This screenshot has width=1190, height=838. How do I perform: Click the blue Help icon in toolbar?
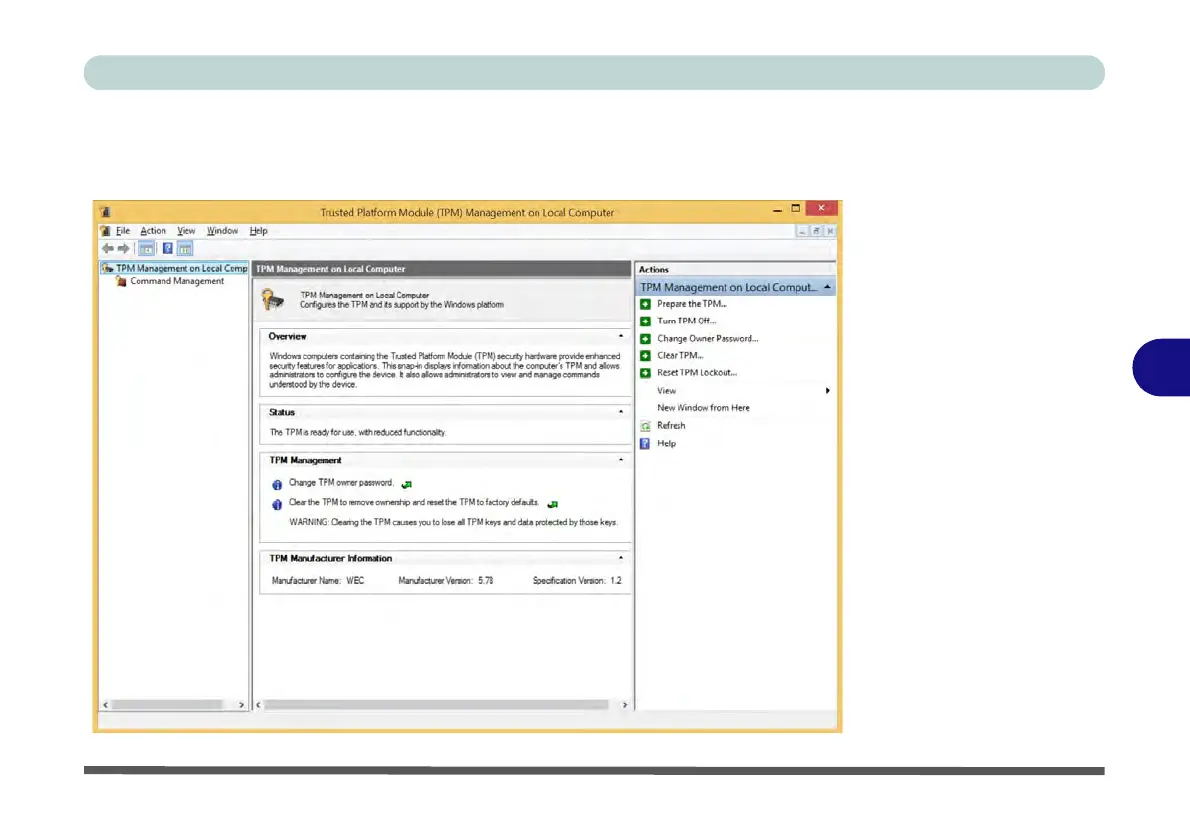(x=168, y=249)
